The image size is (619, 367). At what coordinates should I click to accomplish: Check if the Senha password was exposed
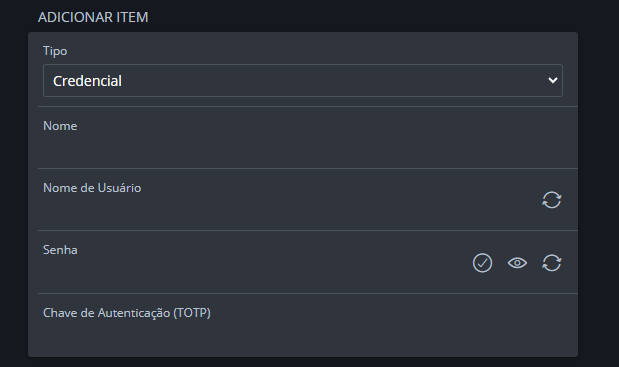[x=482, y=263]
